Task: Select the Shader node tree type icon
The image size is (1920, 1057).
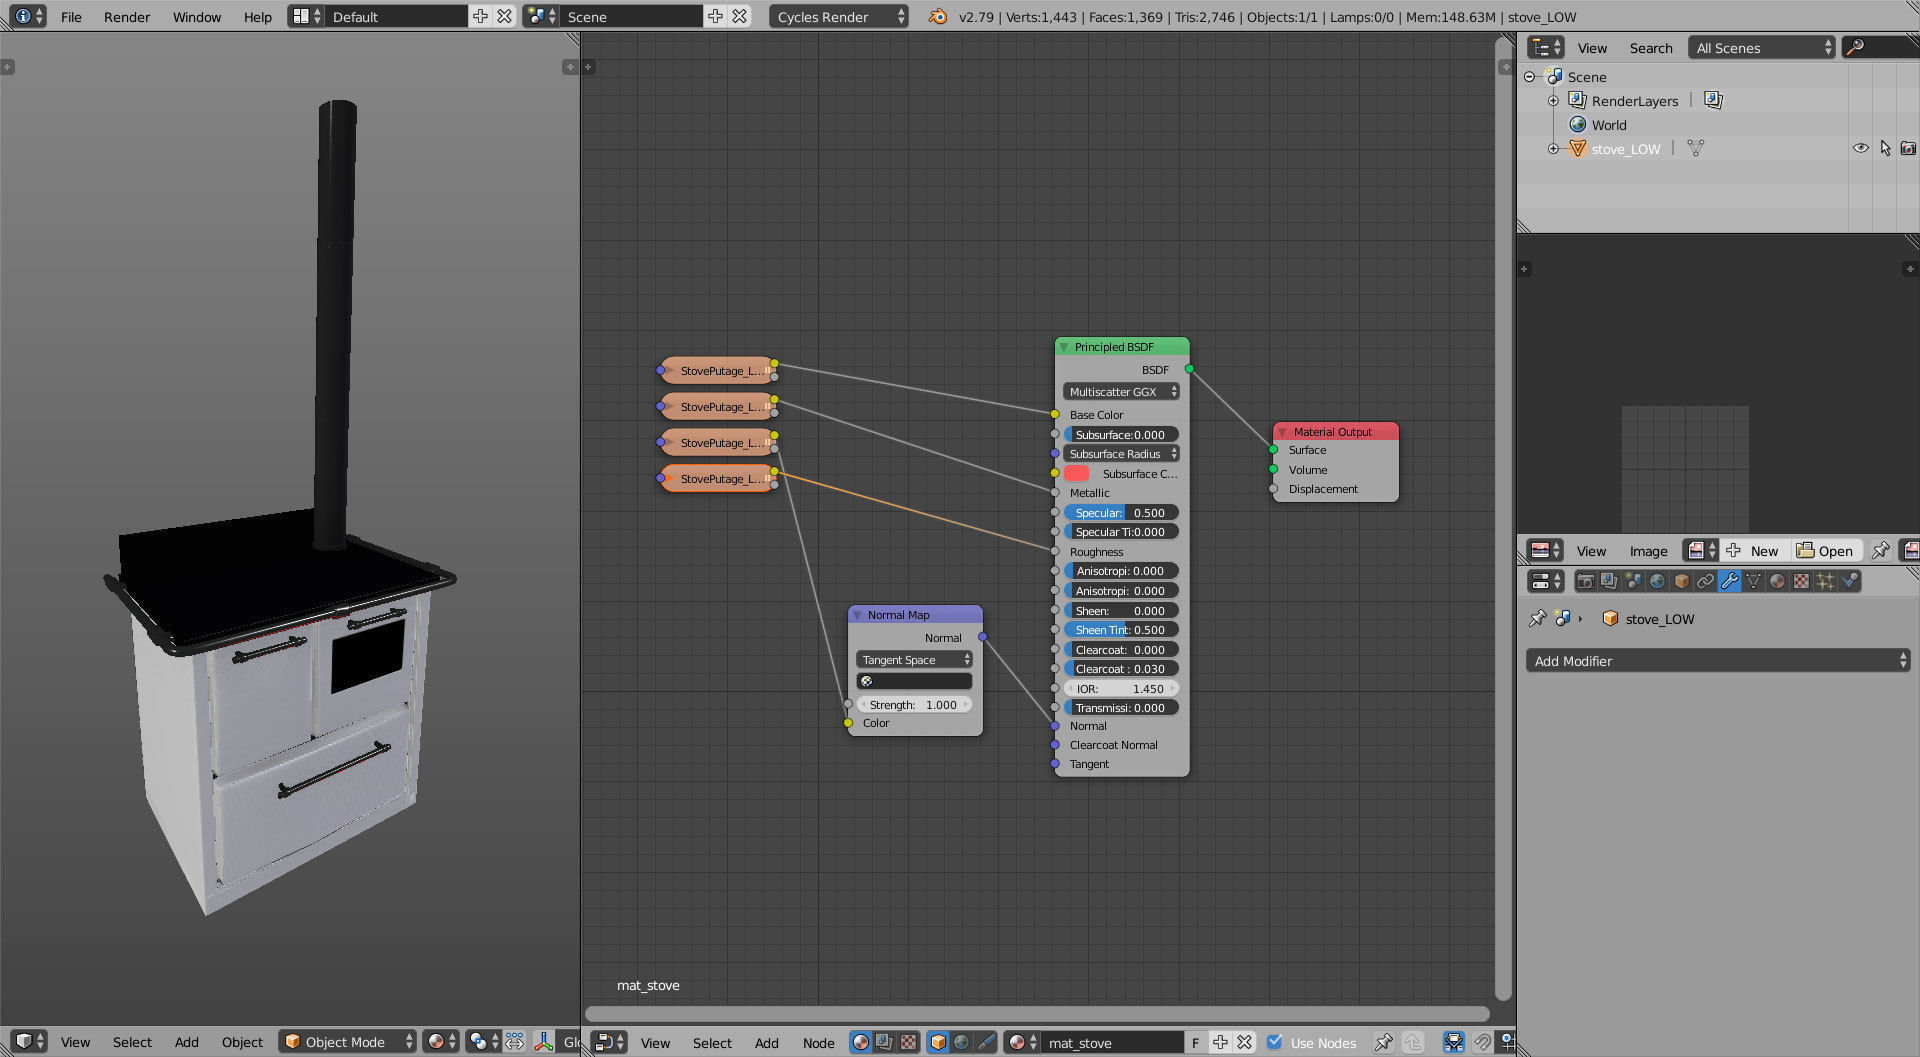Action: 861,1042
